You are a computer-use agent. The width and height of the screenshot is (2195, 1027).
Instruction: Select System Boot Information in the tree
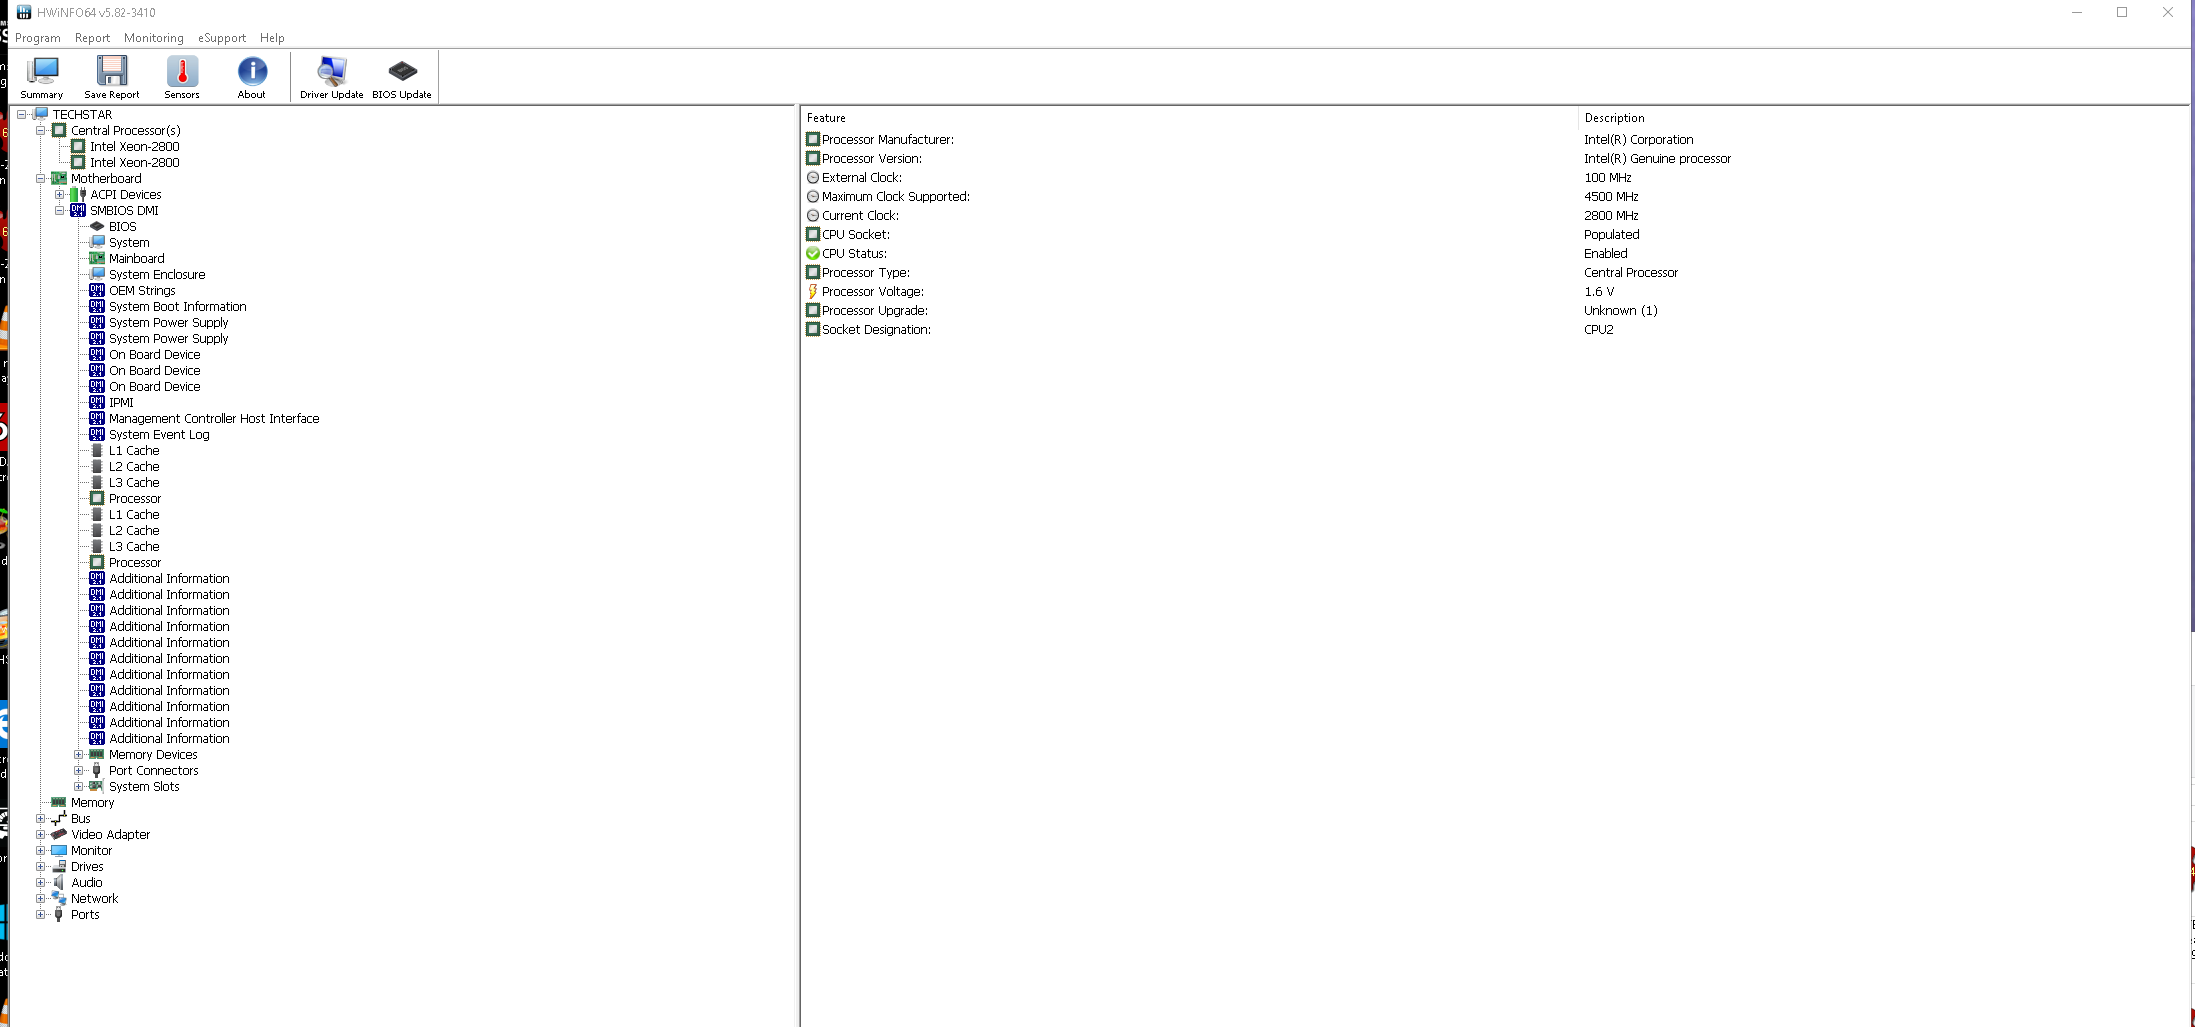(177, 306)
